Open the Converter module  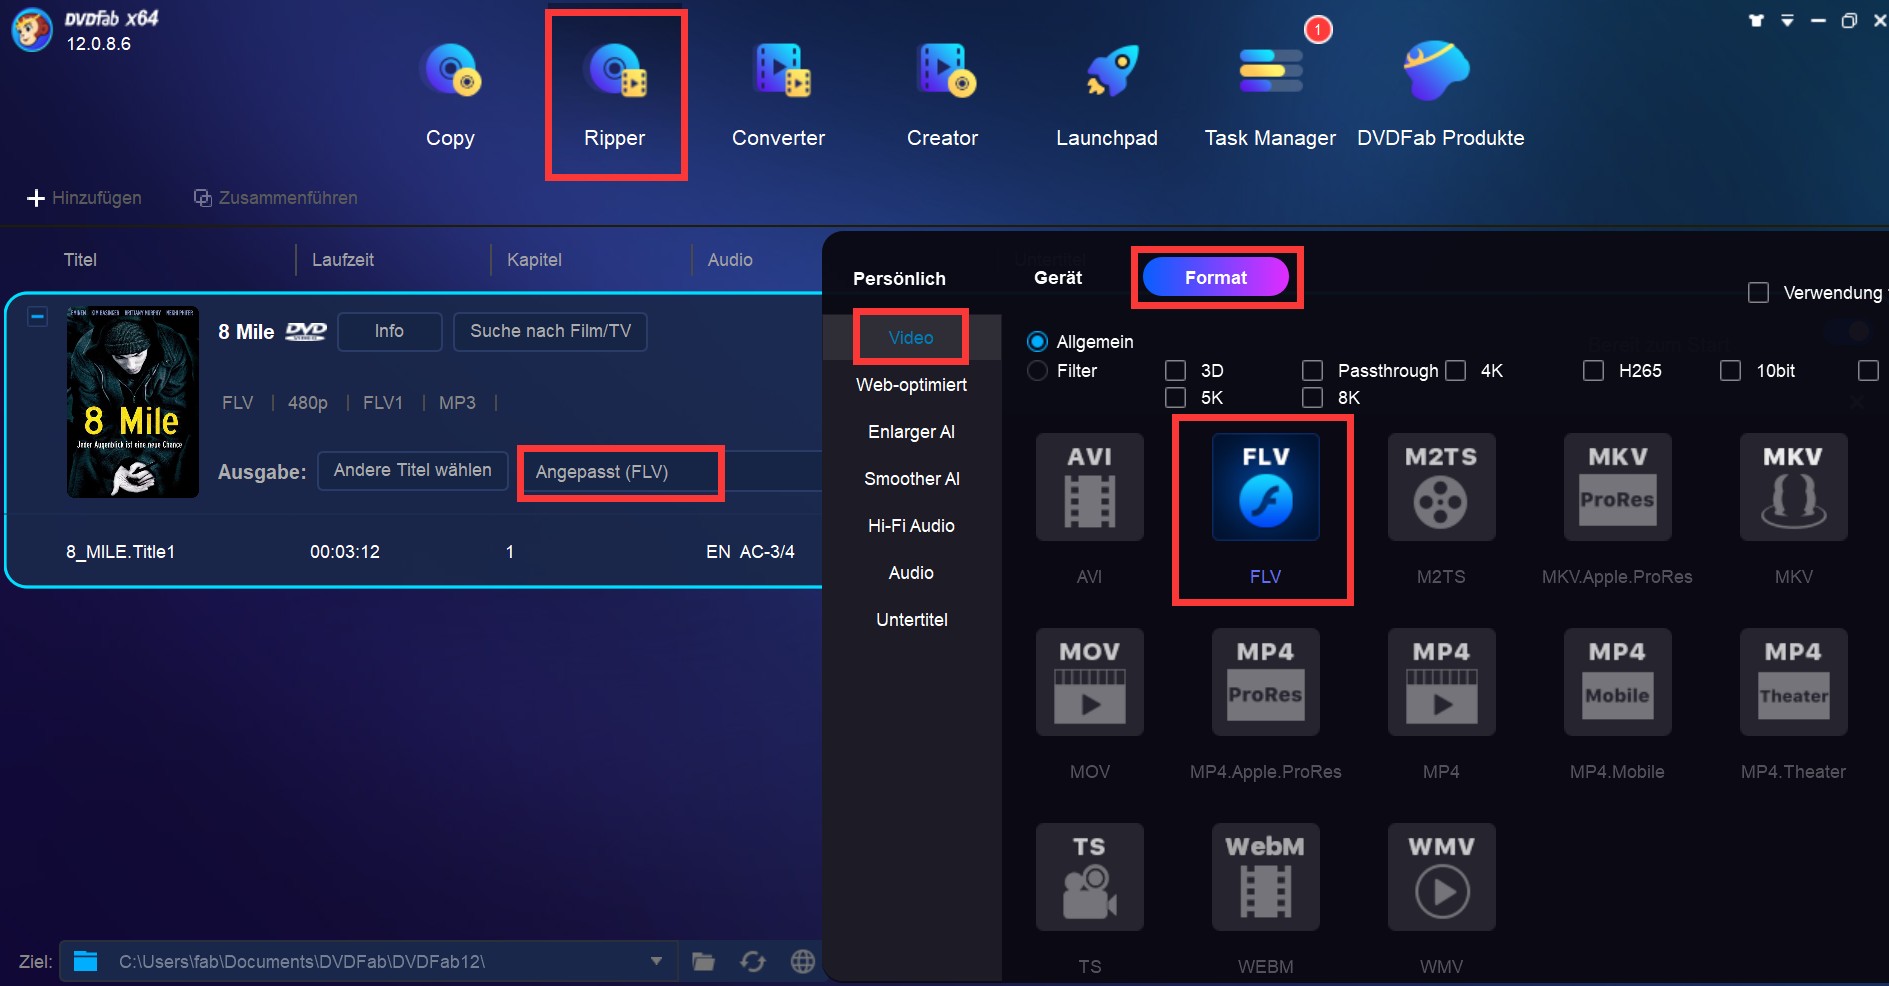[x=779, y=95]
